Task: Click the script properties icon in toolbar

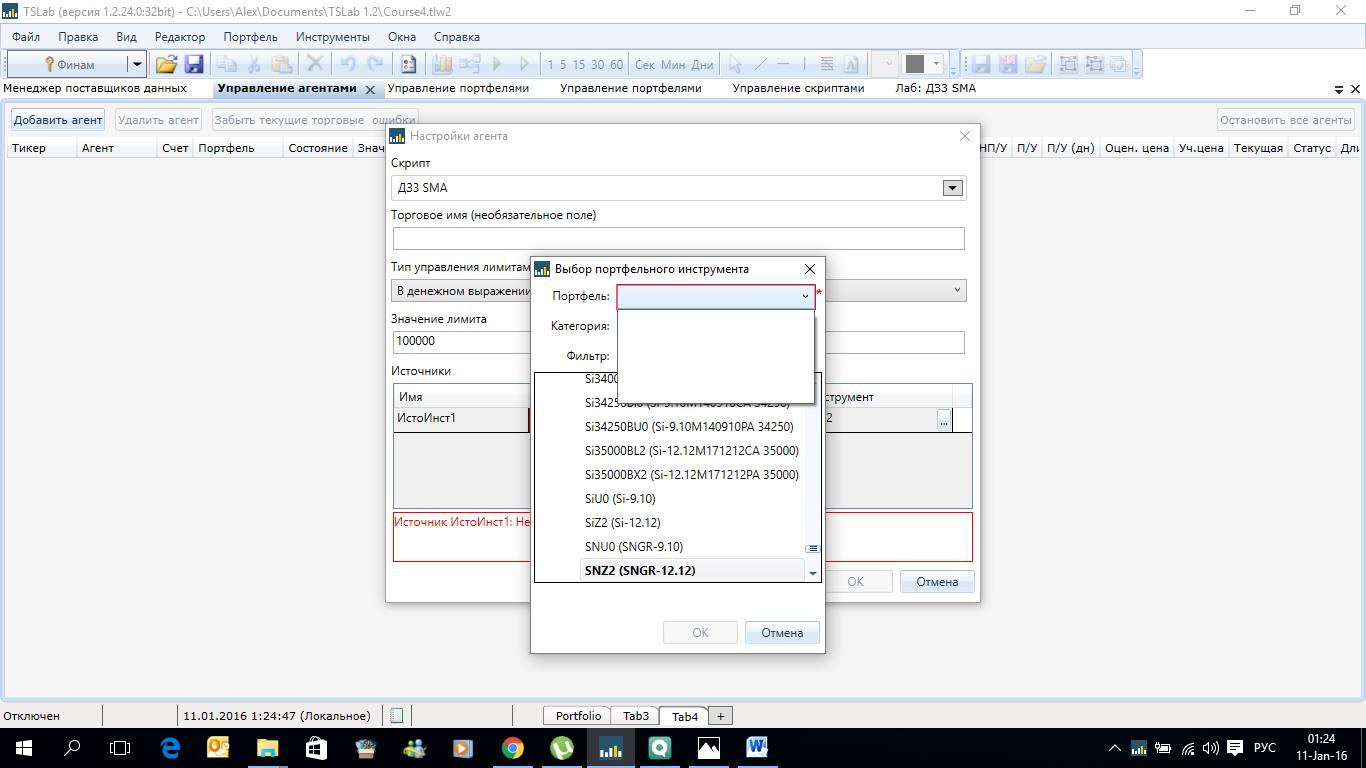Action: [x=408, y=64]
